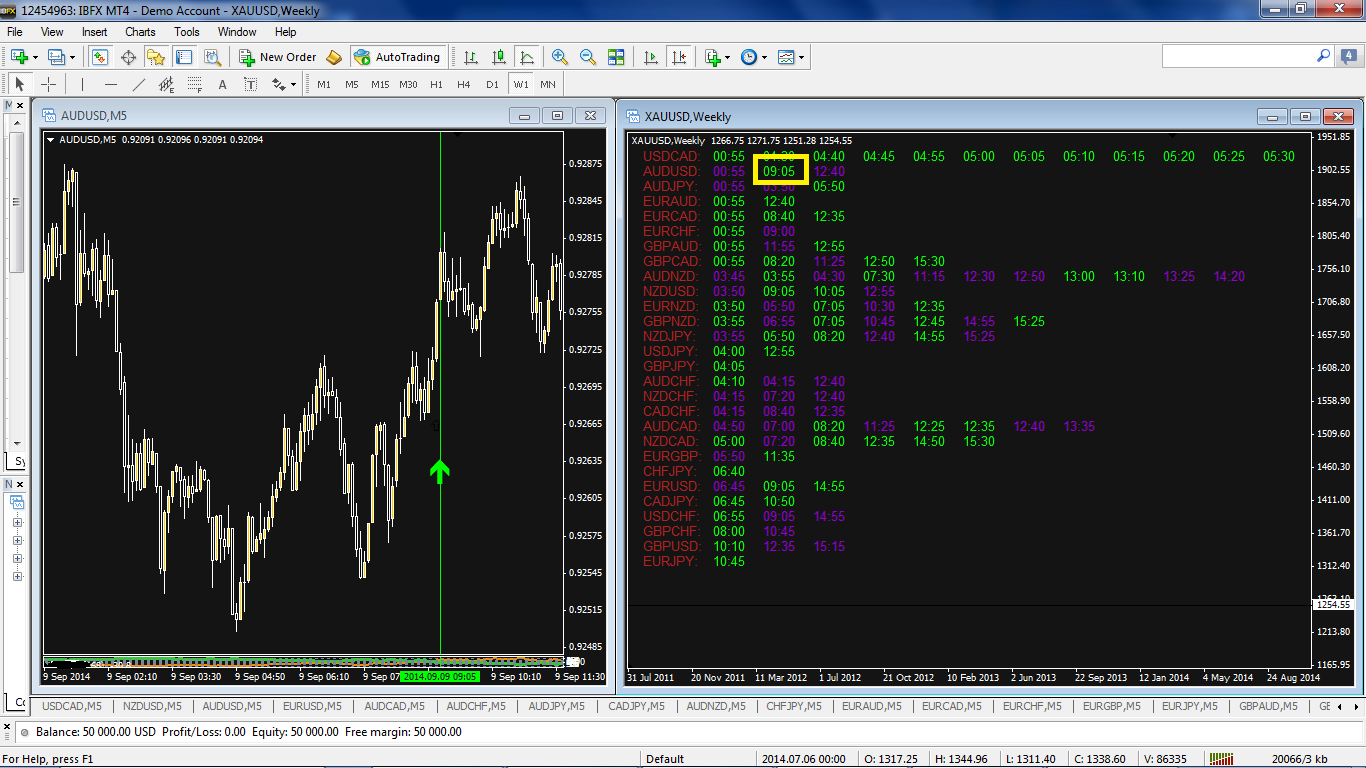Click the Zoom Out magnifier icon
This screenshot has height=768, width=1366.
point(588,57)
